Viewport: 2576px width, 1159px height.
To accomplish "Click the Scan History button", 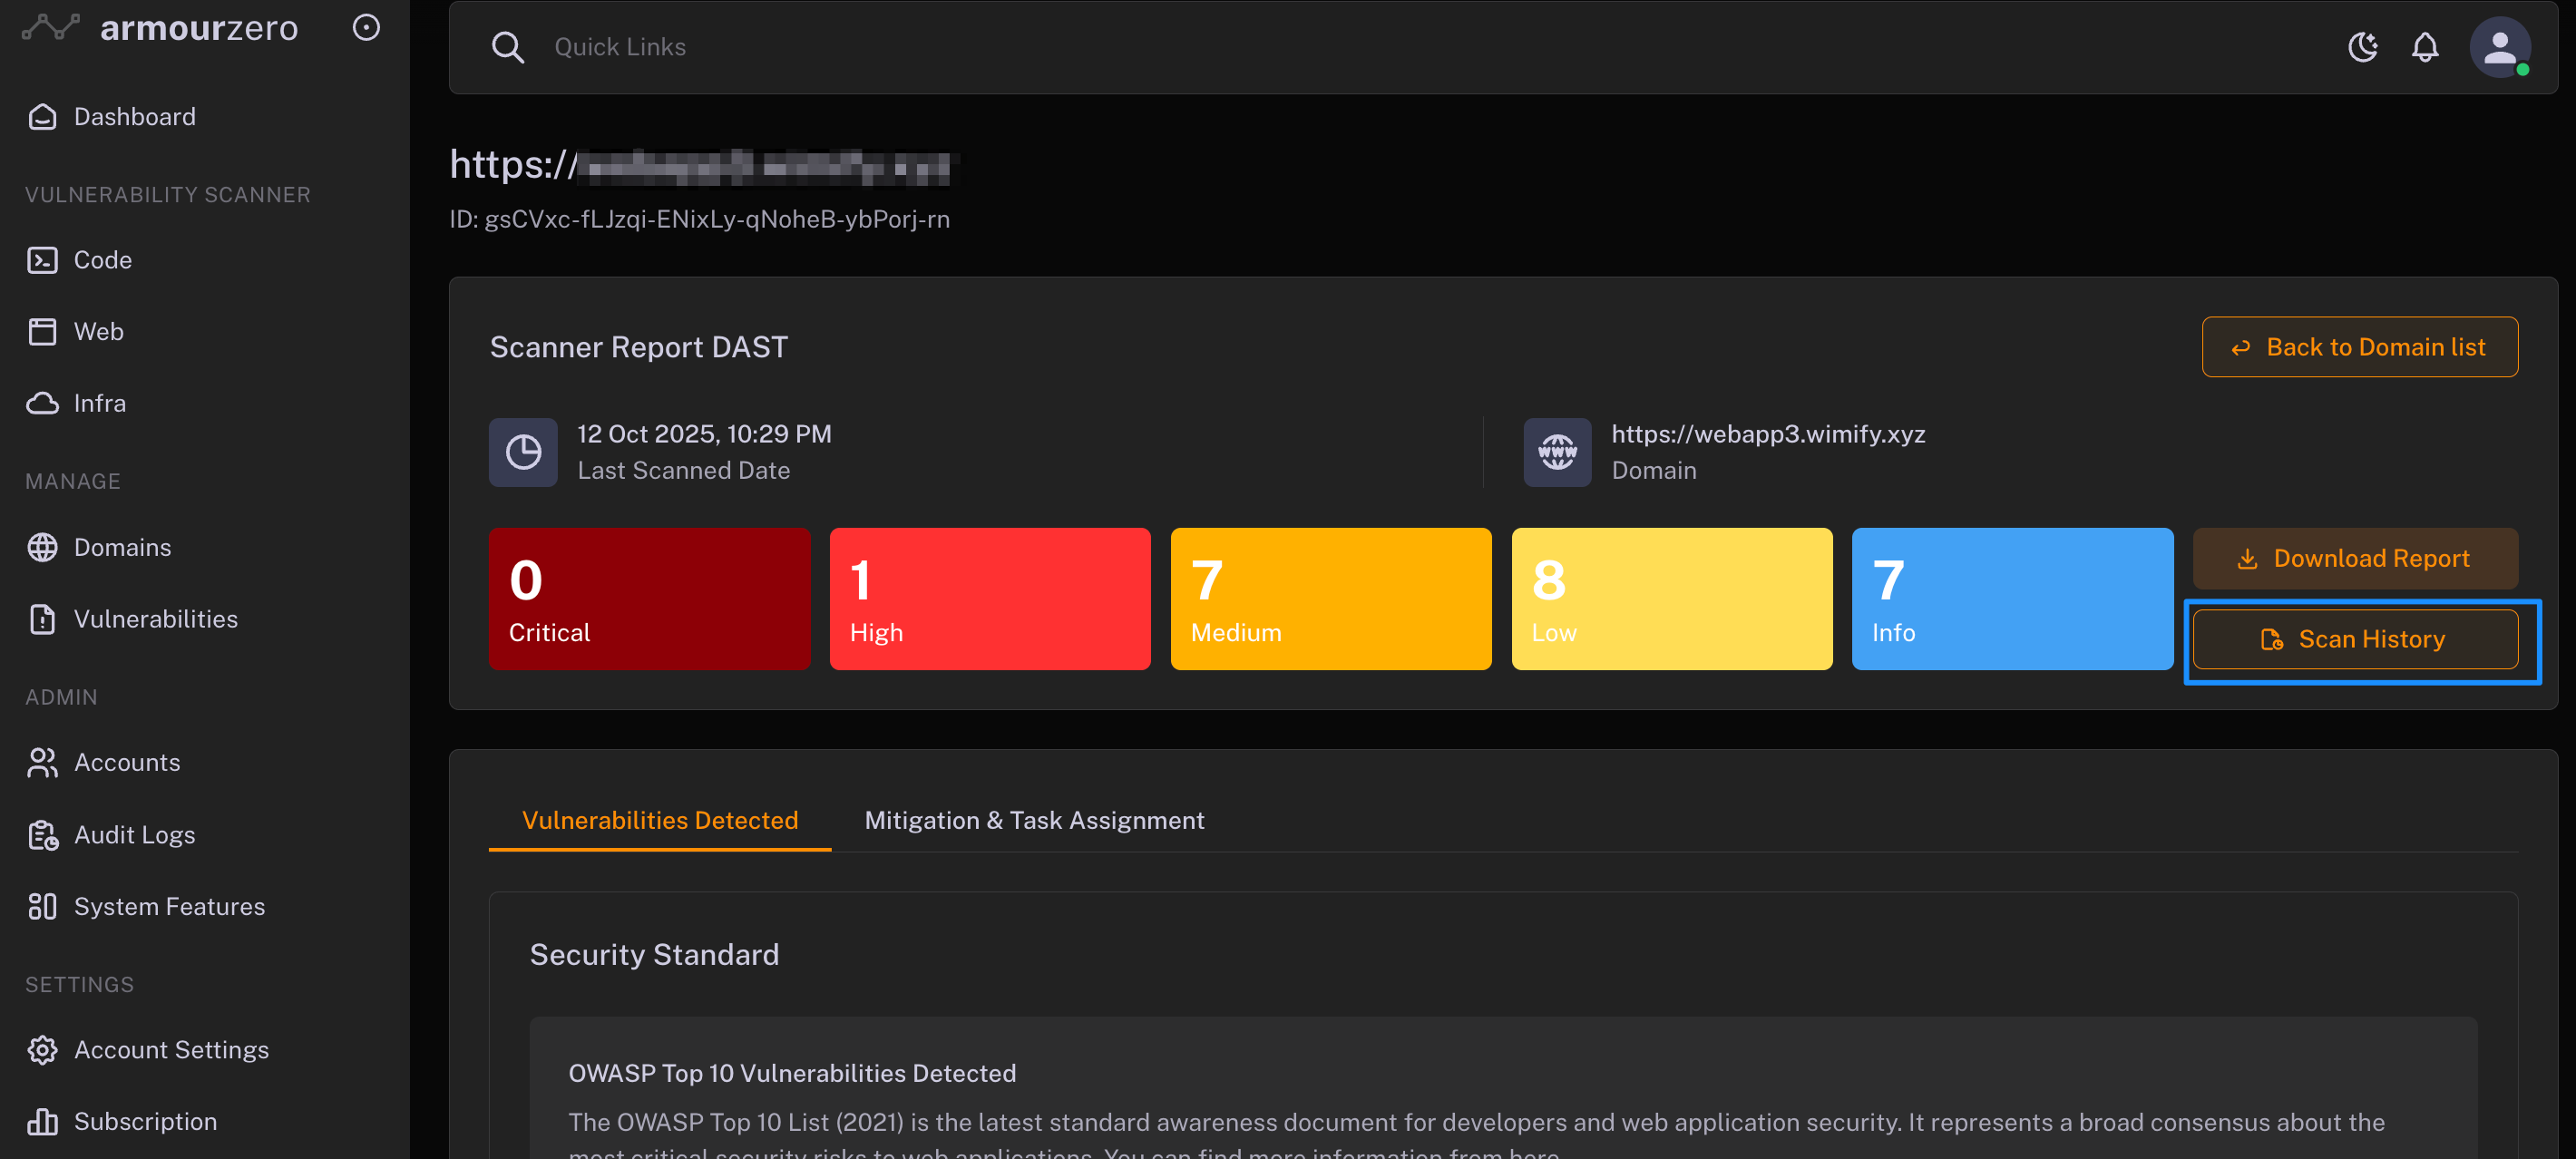I will point(2354,639).
